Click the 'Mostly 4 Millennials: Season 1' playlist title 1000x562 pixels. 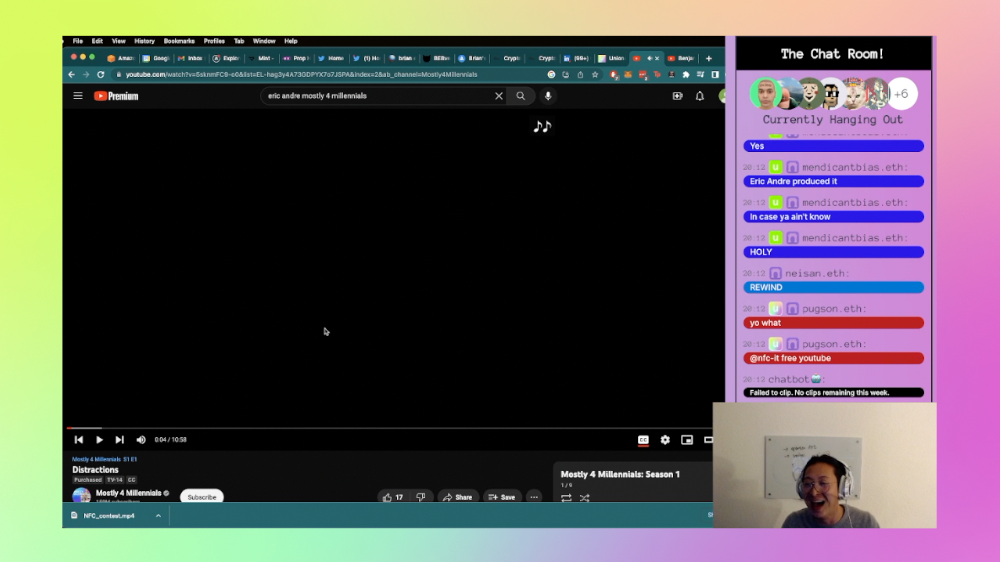pyautogui.click(x=621, y=475)
